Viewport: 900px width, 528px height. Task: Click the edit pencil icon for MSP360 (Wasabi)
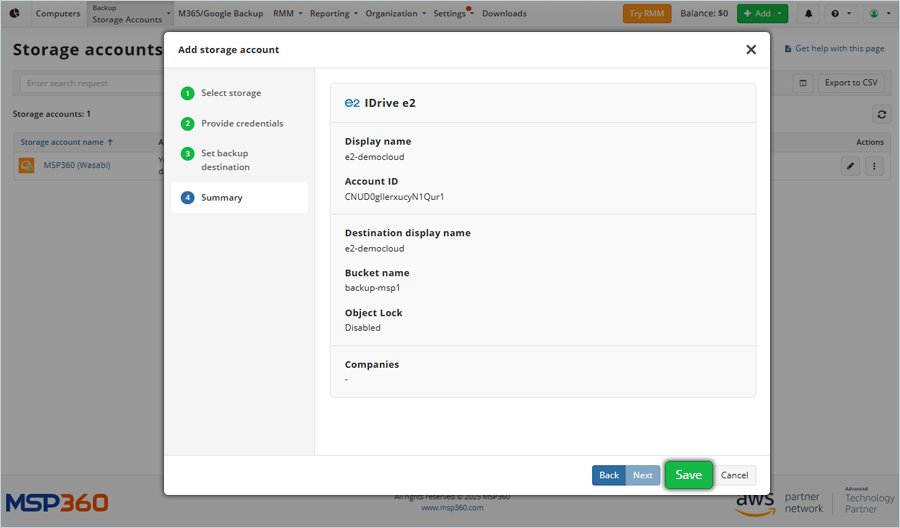point(850,166)
